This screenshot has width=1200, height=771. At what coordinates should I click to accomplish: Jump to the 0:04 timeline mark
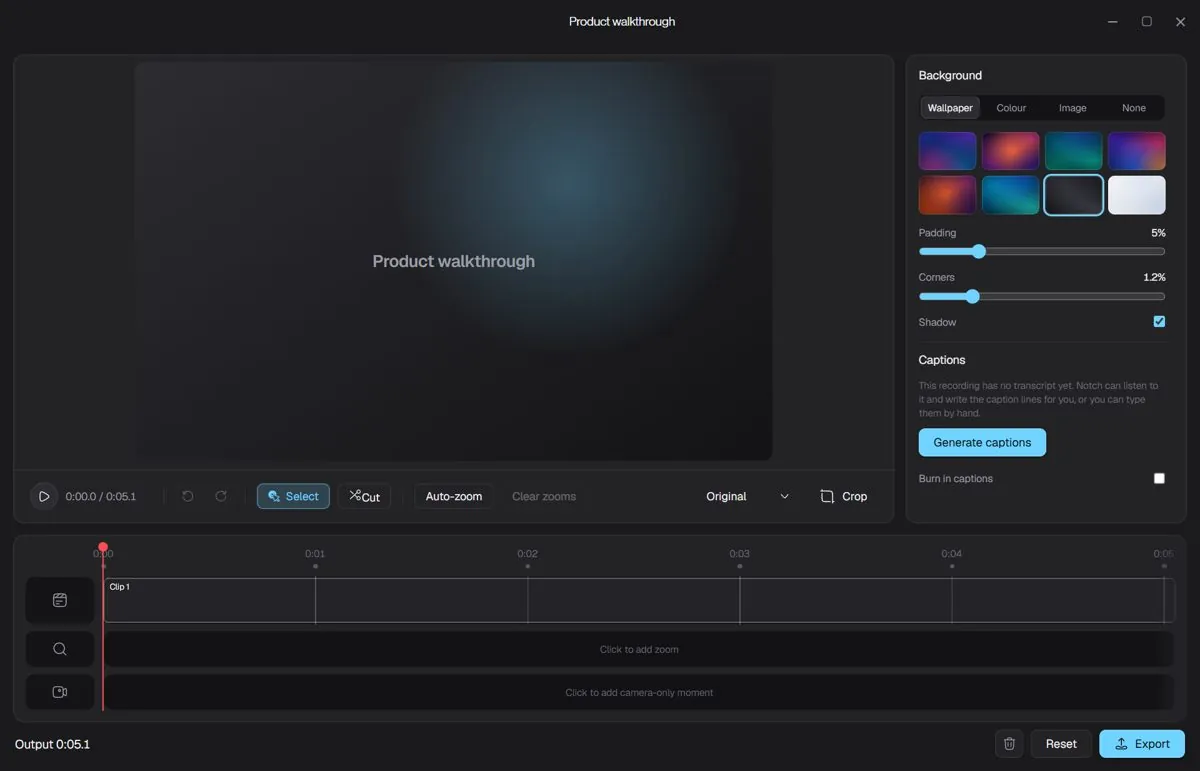(951, 554)
